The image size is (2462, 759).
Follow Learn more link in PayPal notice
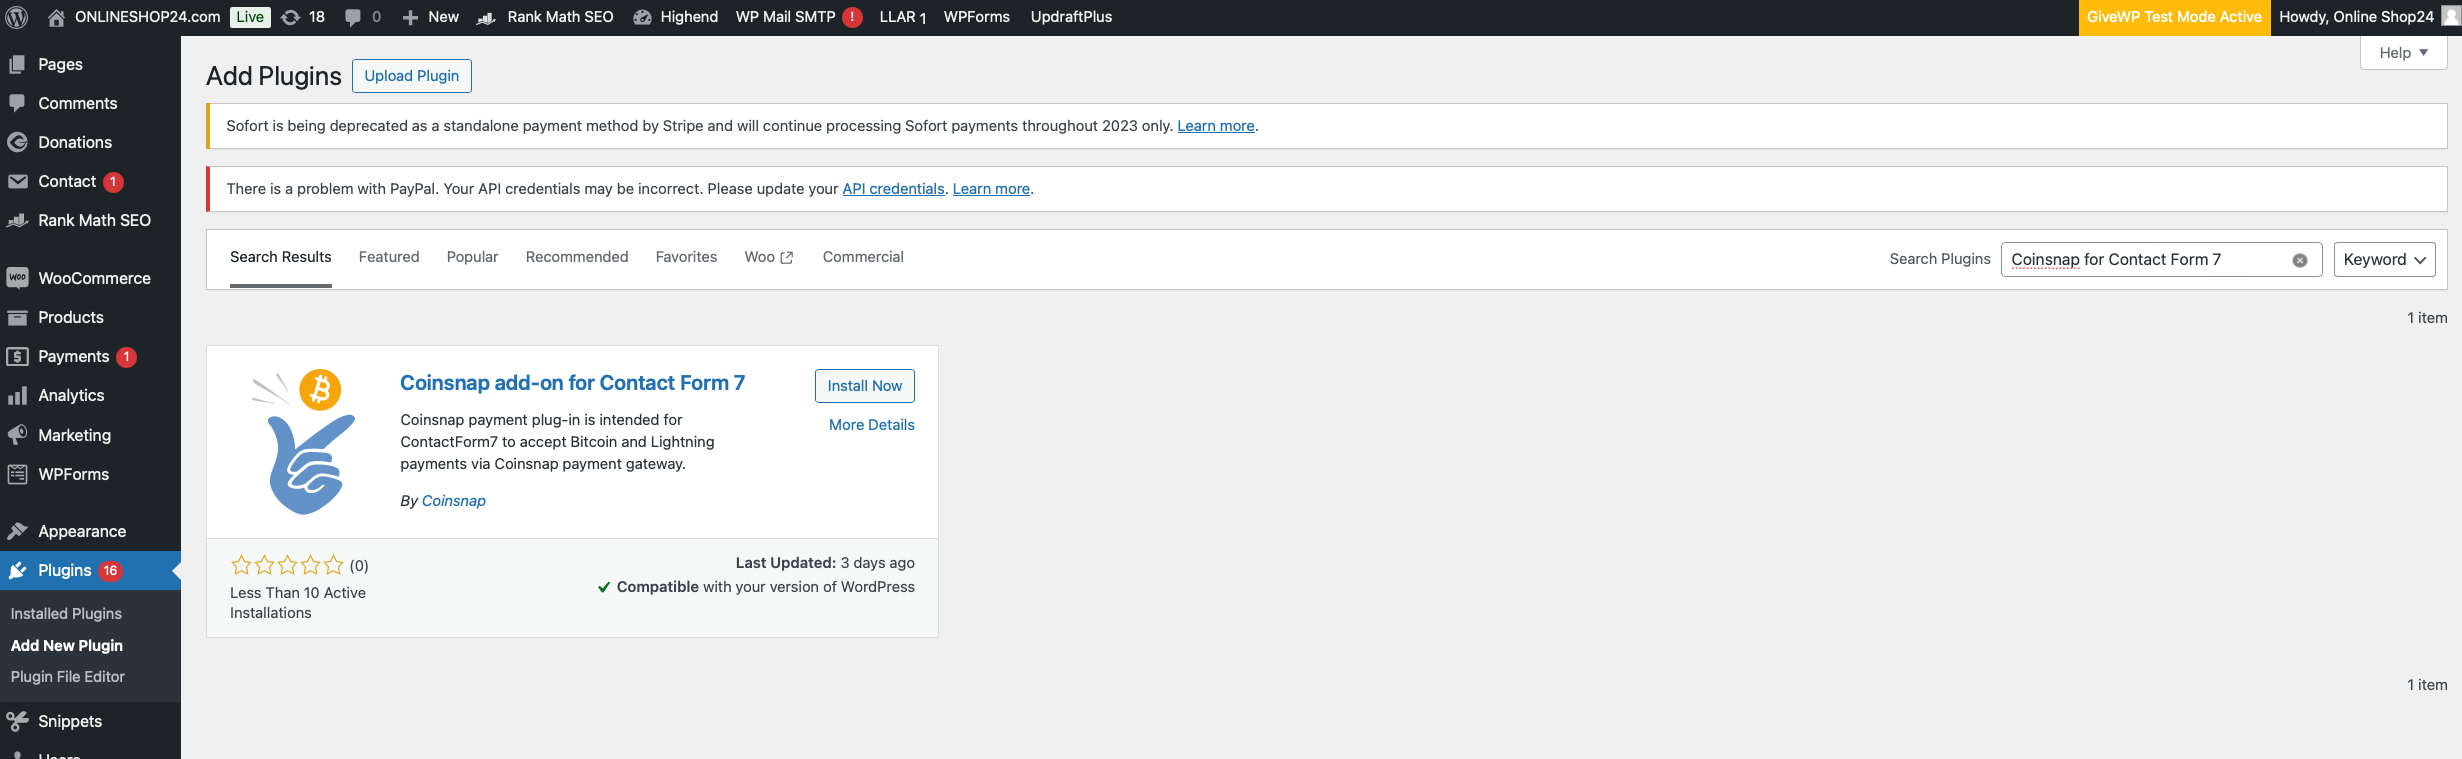991,189
